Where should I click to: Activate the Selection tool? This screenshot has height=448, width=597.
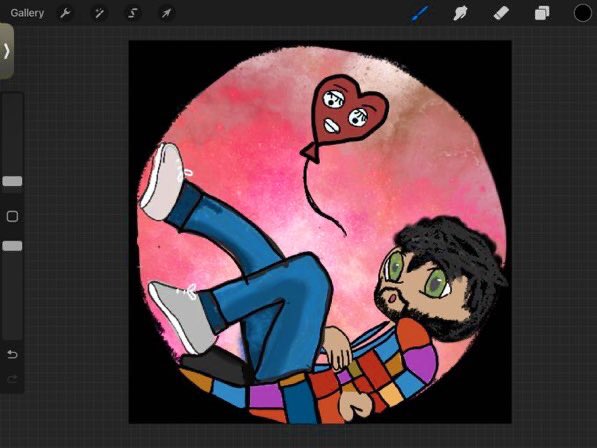pyautogui.click(x=132, y=14)
